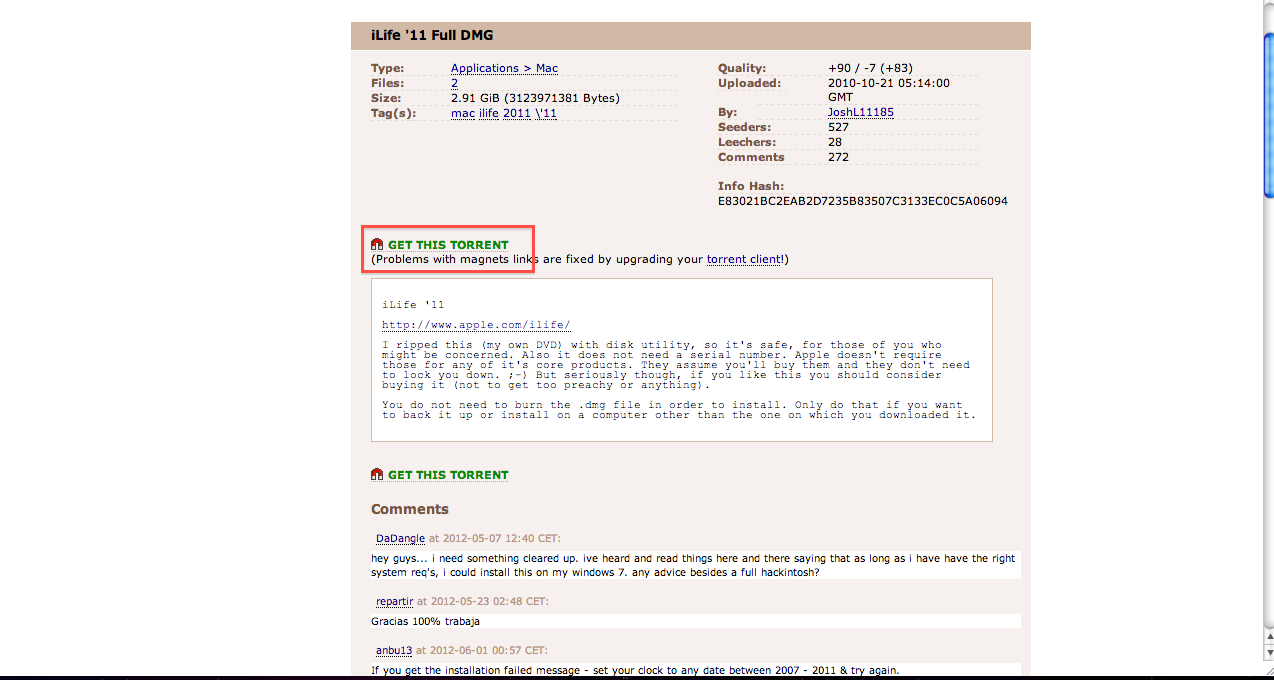Click the GET THIS TORRENT link above Comments

[x=448, y=475]
